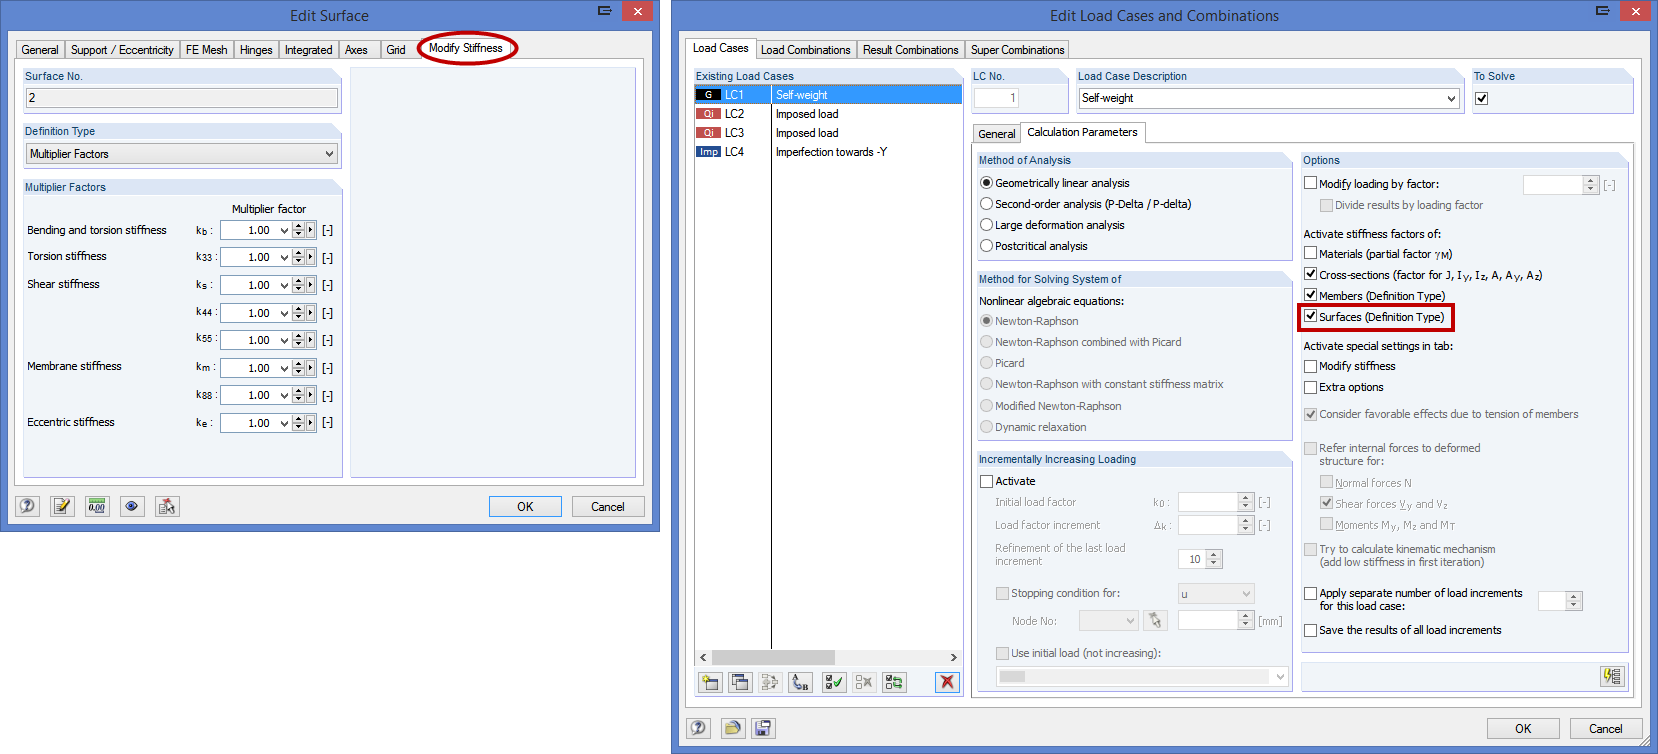
Task: Select all load cases check icon
Action: 833,682
